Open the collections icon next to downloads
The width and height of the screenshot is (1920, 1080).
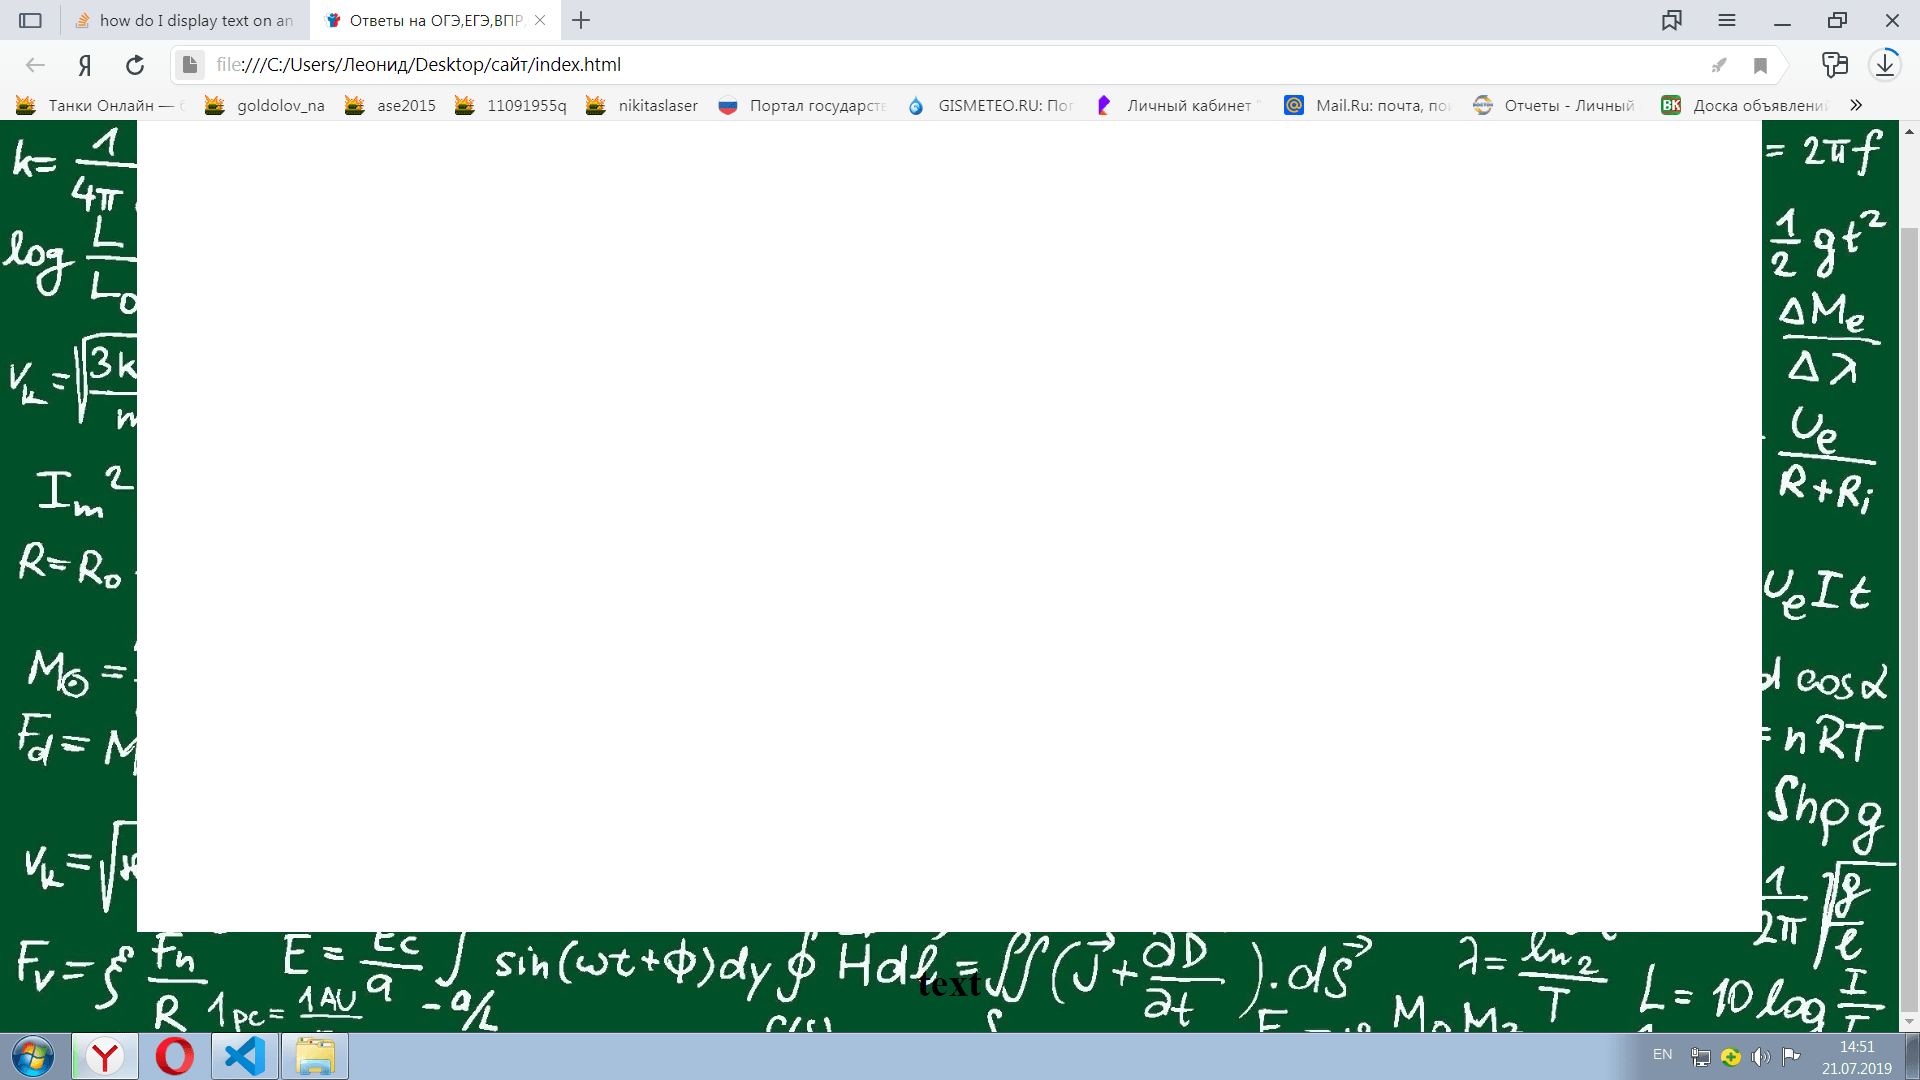pyautogui.click(x=1834, y=65)
